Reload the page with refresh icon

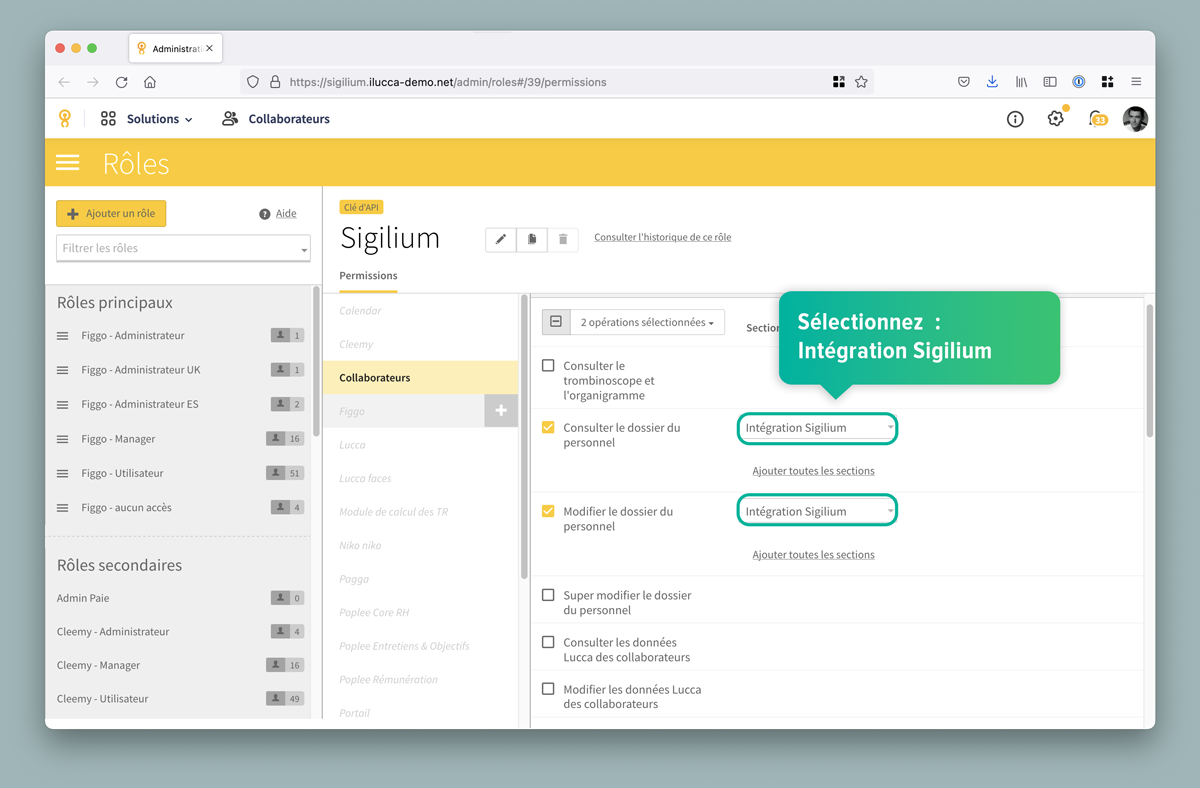tap(122, 82)
